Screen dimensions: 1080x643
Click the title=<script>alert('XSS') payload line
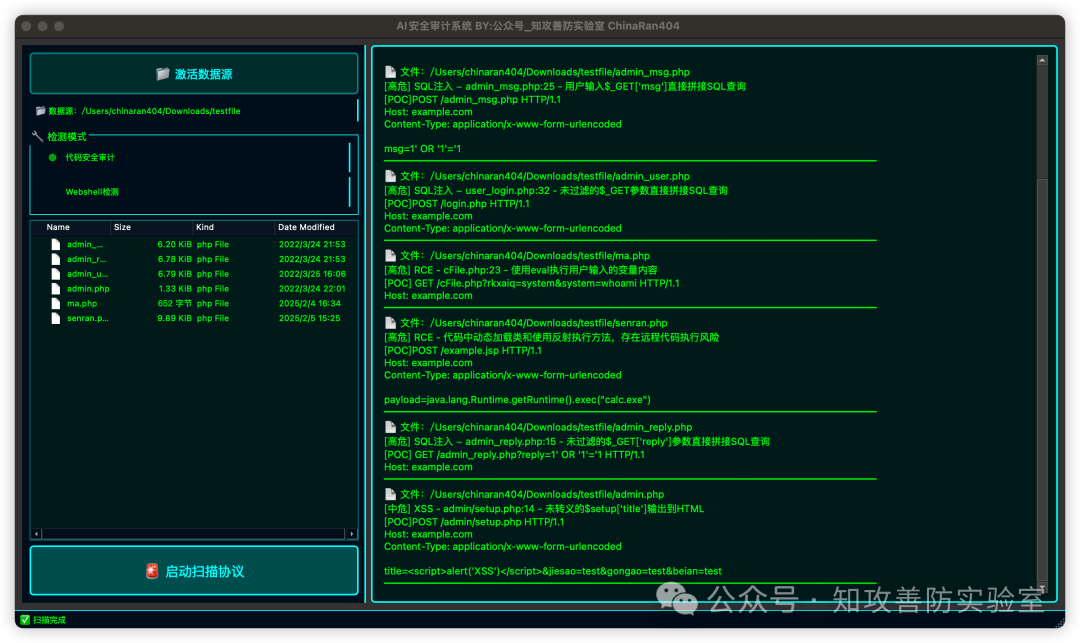click(553, 571)
